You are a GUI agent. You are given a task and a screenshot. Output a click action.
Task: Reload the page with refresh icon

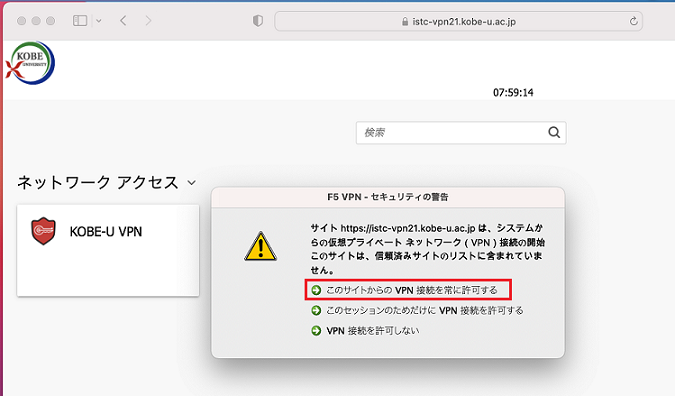(633, 21)
